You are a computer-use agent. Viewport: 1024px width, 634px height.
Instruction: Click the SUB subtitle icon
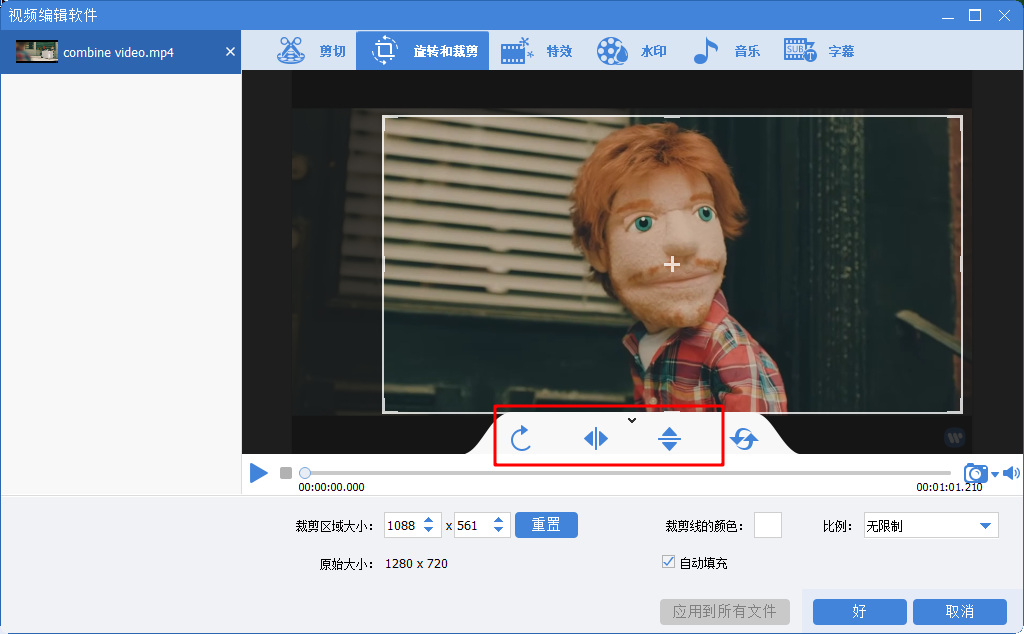tap(800, 50)
